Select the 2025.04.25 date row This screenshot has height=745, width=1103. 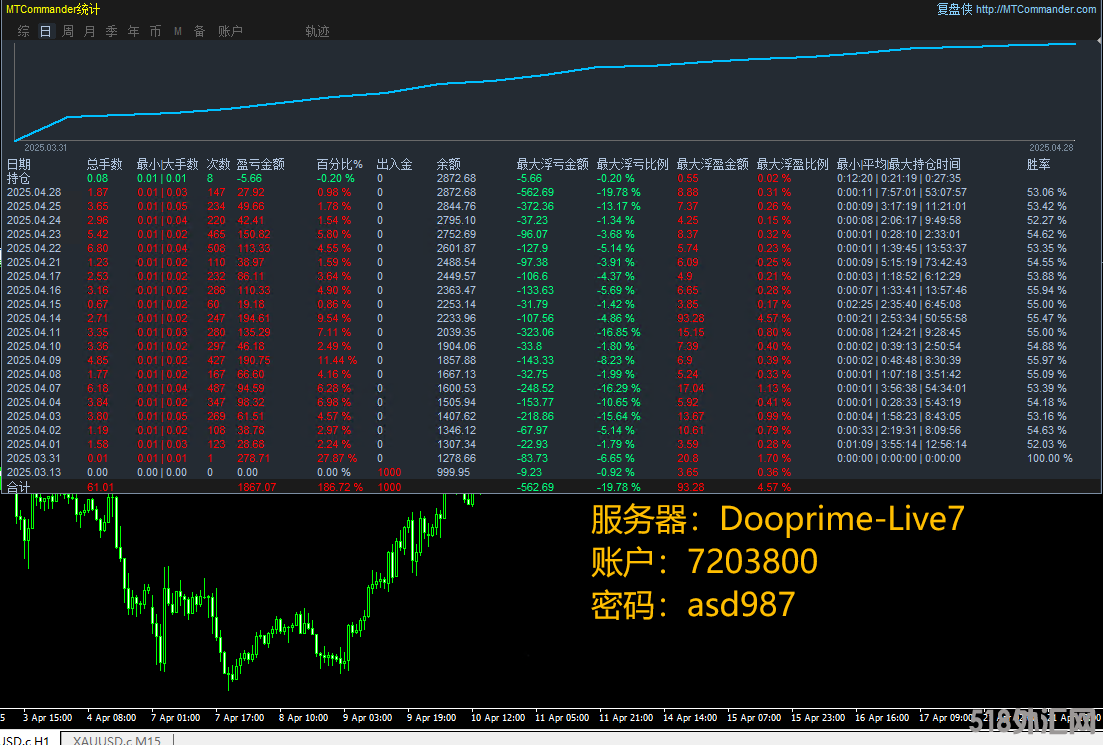click(34, 207)
